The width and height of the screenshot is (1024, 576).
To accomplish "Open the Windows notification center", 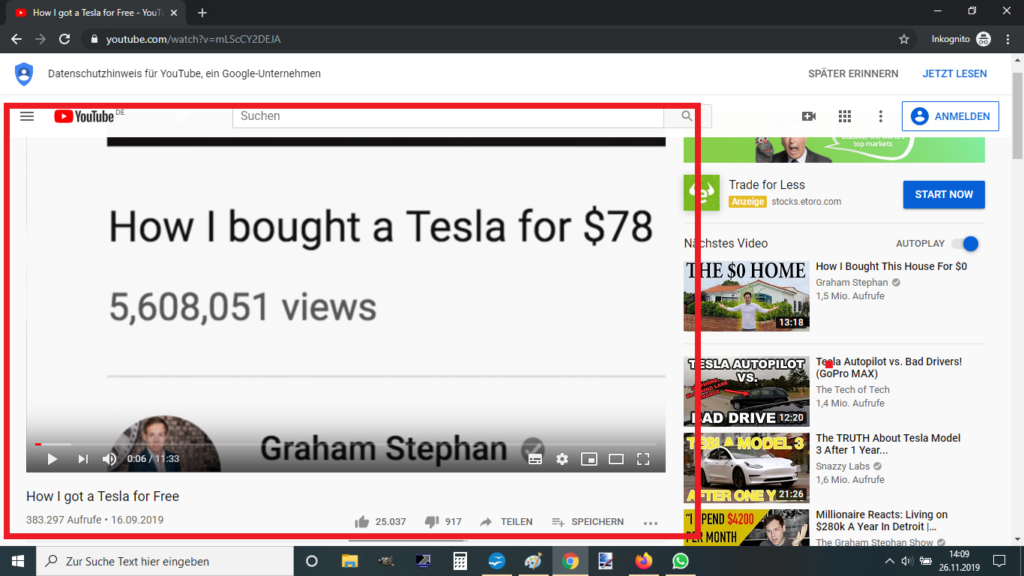I will point(999,561).
